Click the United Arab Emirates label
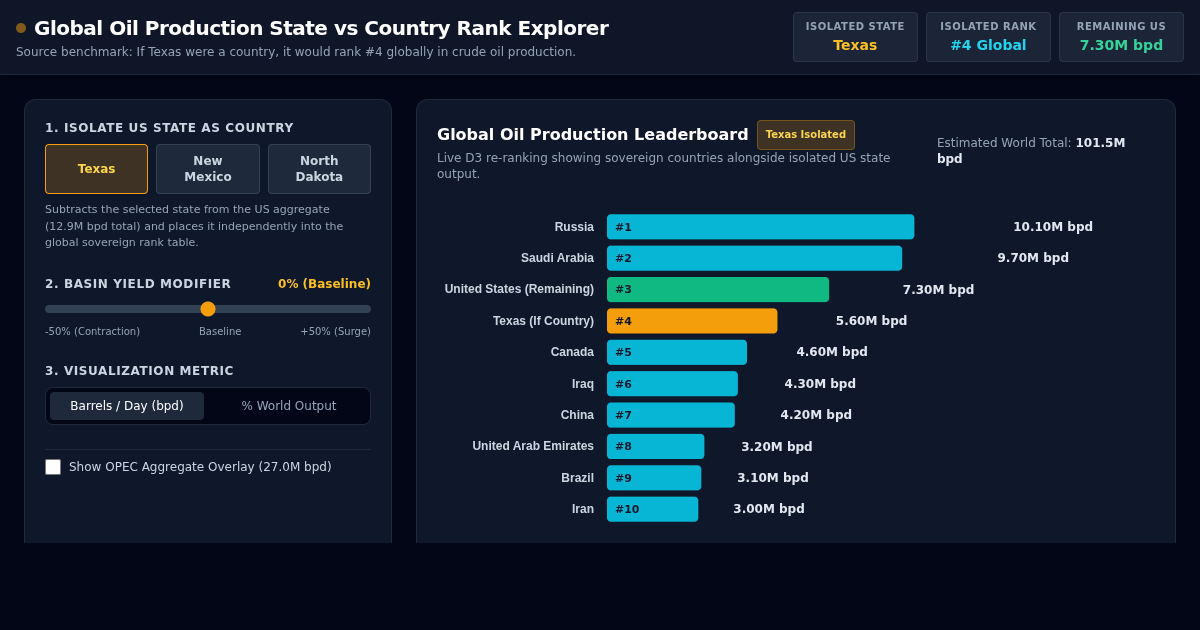 click(533, 446)
